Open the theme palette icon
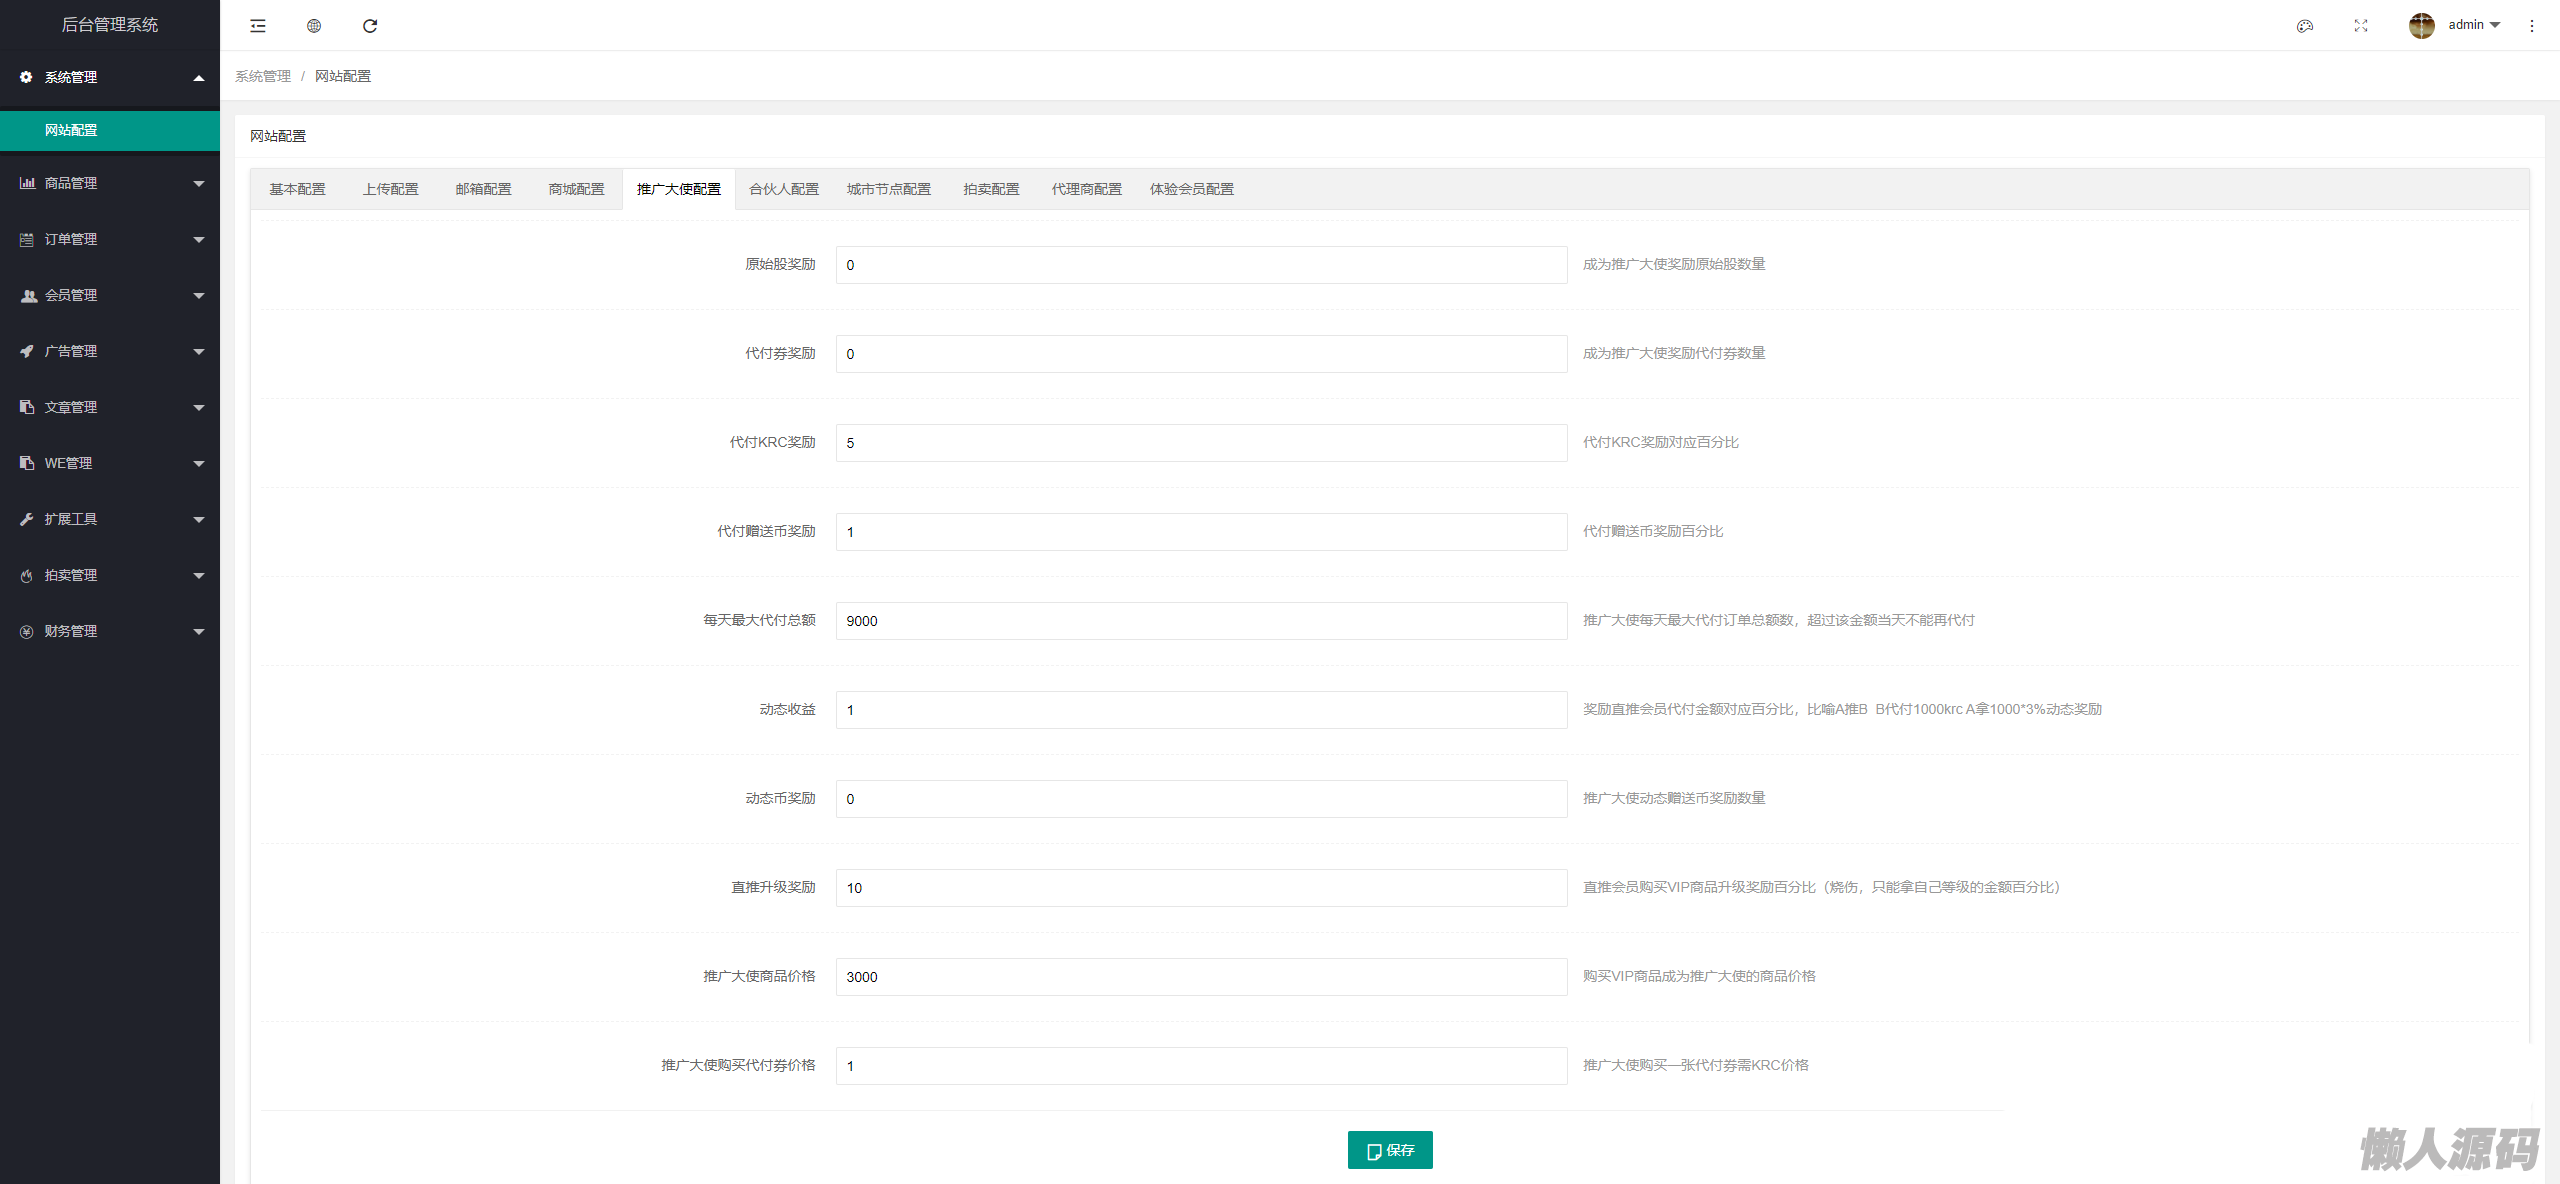This screenshot has height=1184, width=2560. [x=2305, y=26]
